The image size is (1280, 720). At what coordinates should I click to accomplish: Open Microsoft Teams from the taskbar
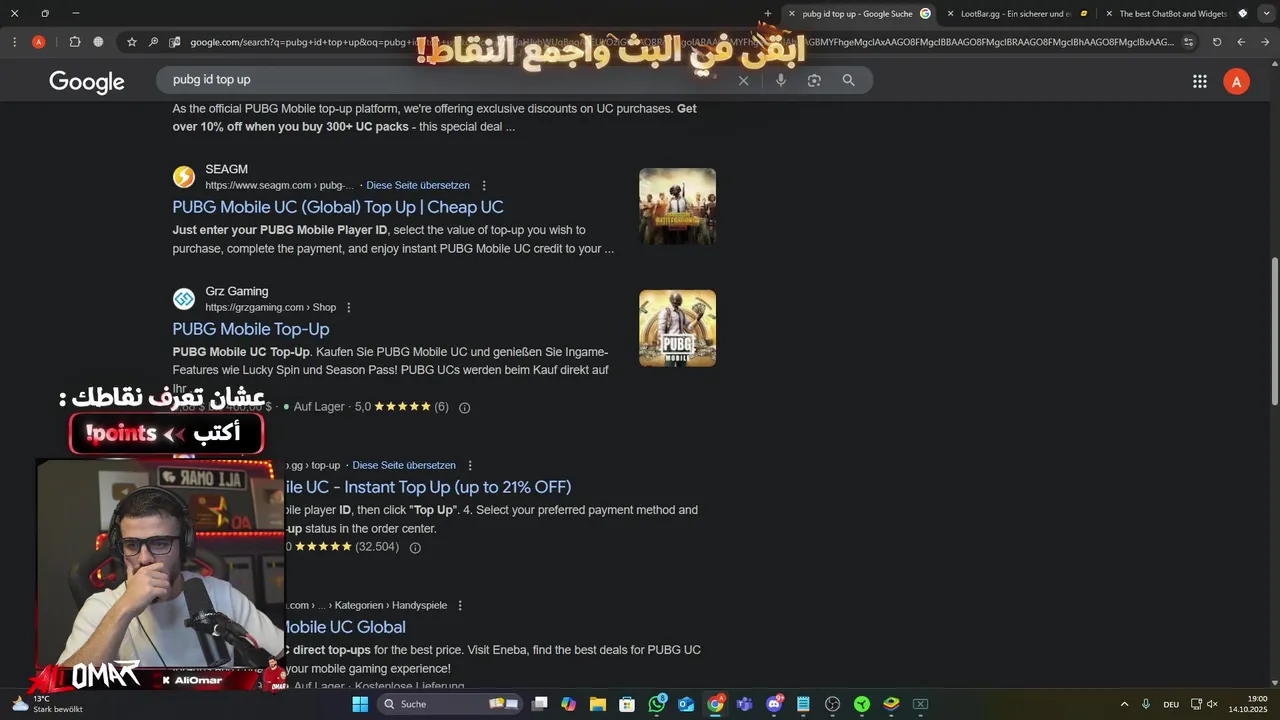[744, 704]
